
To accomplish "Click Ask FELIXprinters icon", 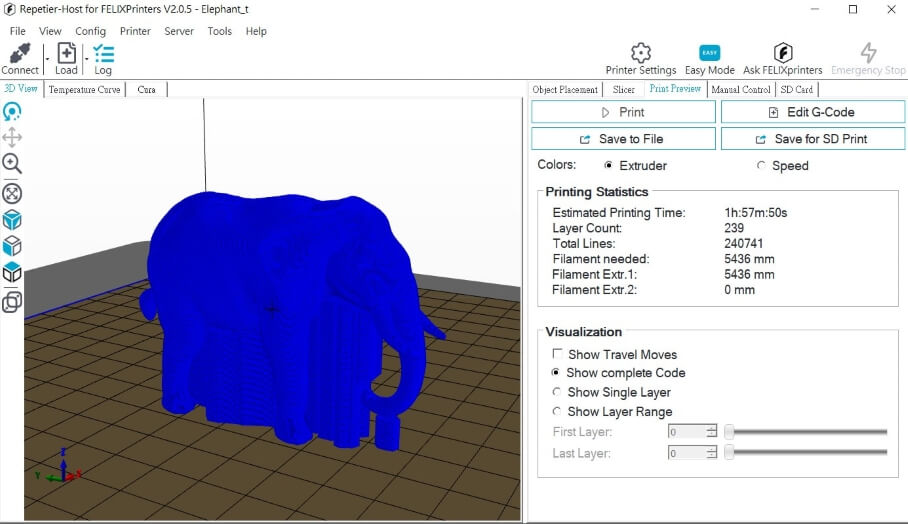I will click(783, 53).
